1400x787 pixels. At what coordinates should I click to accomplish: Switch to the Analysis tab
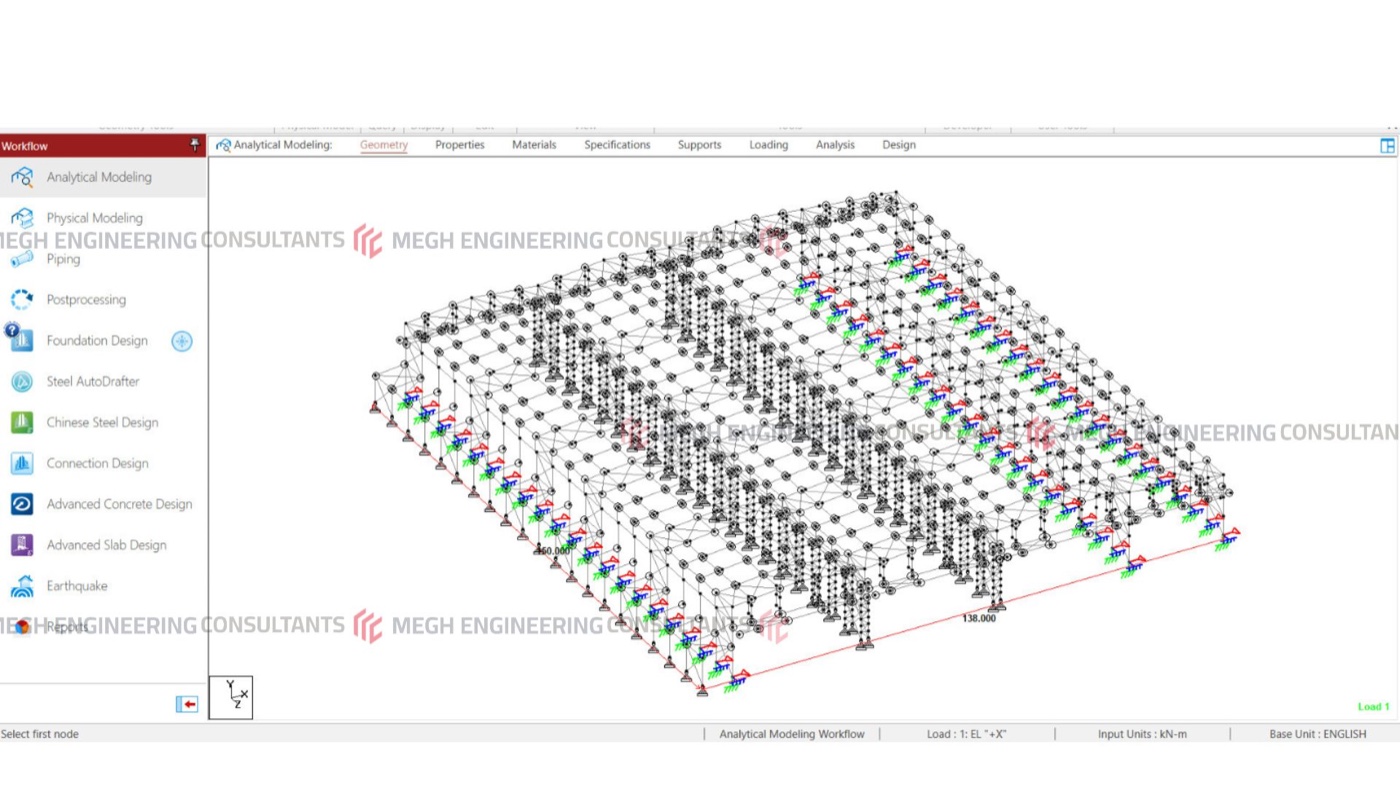[x=835, y=145]
